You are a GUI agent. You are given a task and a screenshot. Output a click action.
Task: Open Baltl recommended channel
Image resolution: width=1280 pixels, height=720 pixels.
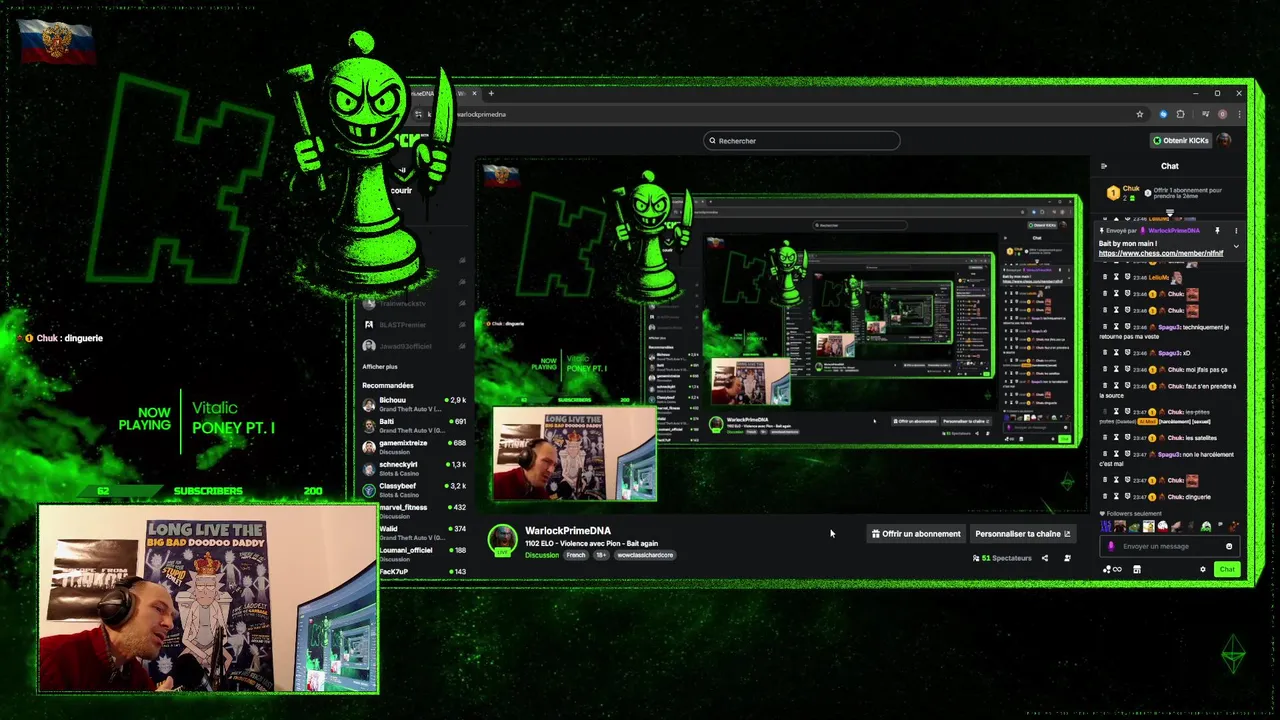click(415, 425)
